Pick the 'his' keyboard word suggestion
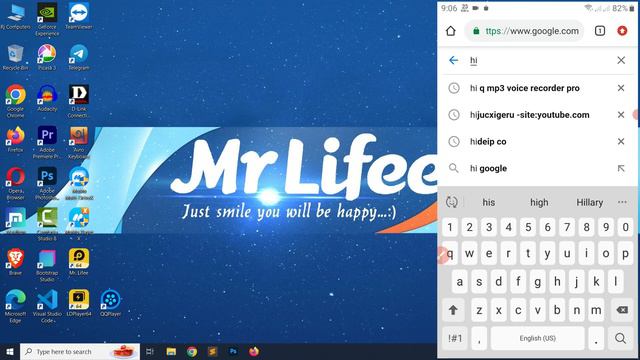Viewport: 640px width, 360px height. coord(489,202)
